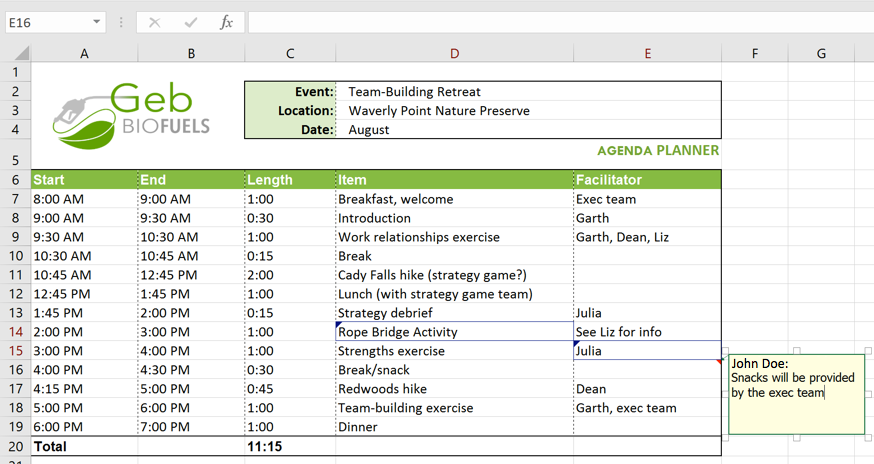Select row 20 header for Total row
This screenshot has width=874, height=464.
(x=15, y=446)
